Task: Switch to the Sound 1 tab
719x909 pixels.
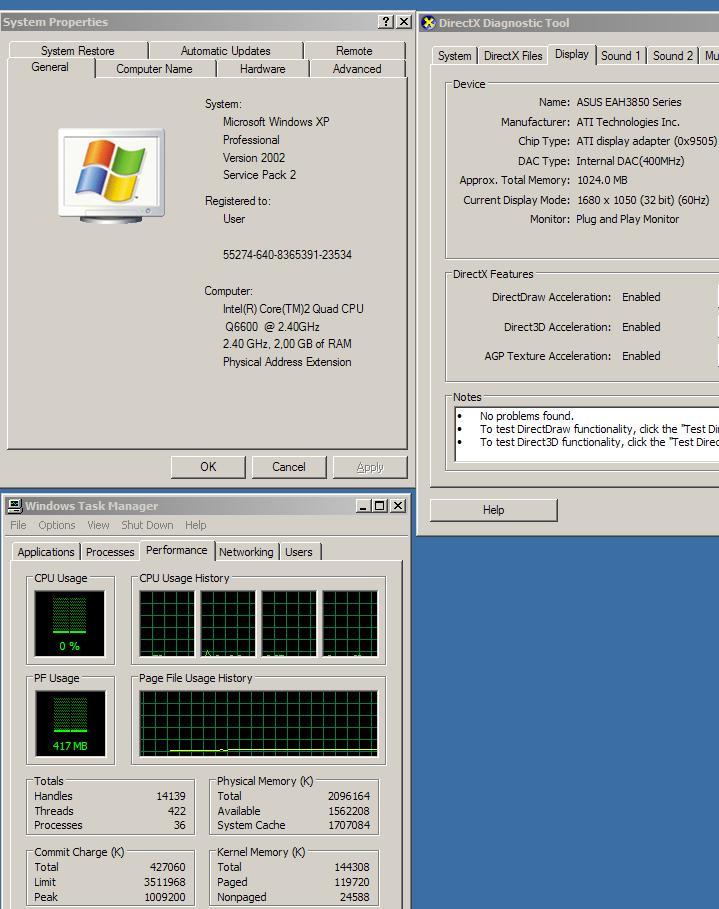Action: click(621, 56)
